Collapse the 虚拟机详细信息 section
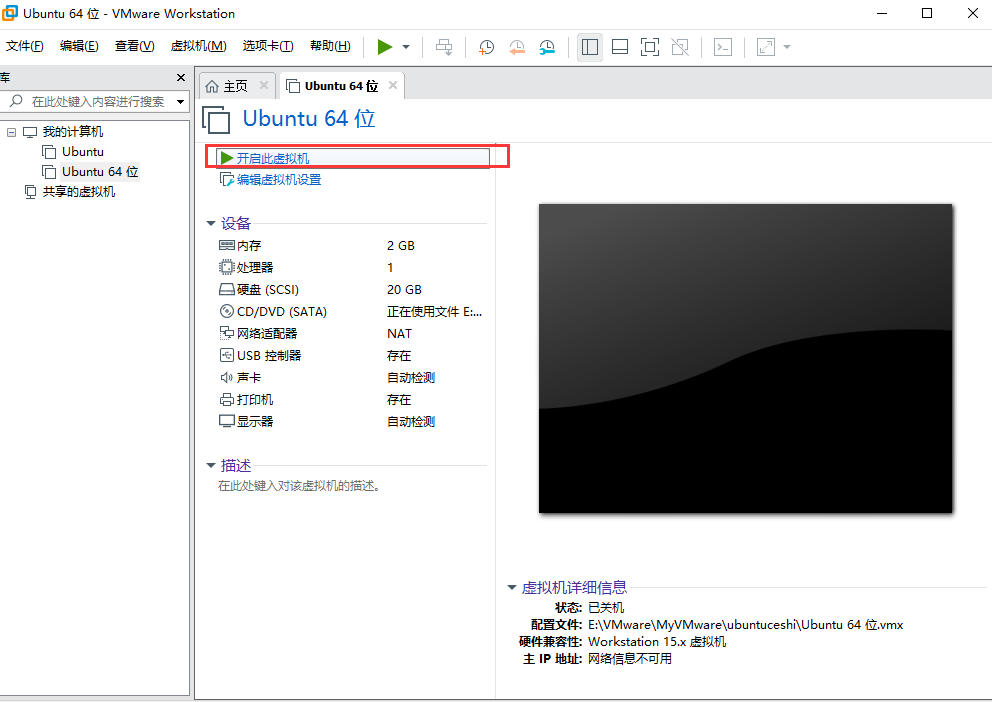This screenshot has height=702, width=992. (x=512, y=588)
